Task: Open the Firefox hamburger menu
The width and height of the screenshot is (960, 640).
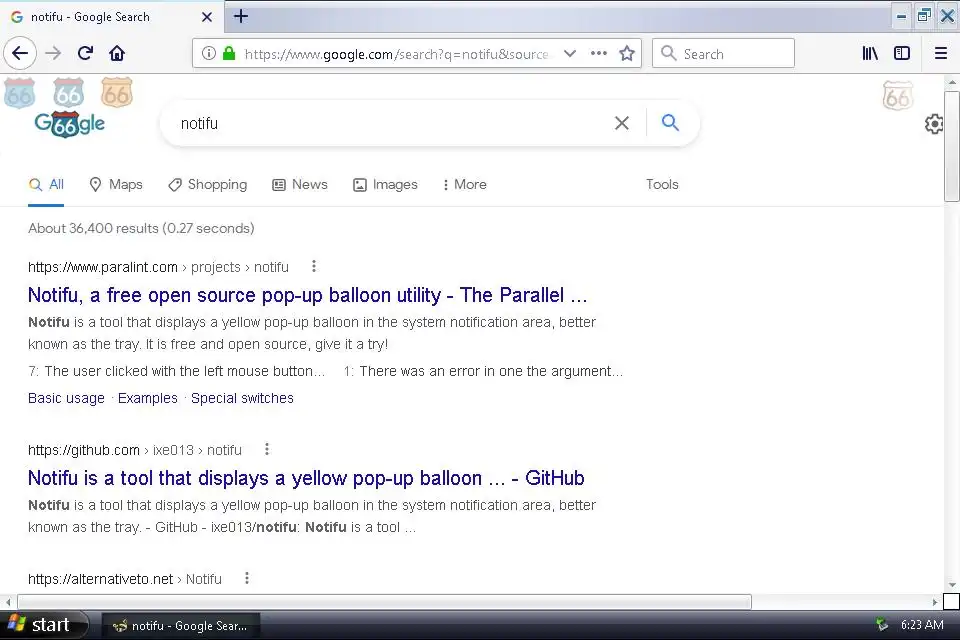Action: [941, 53]
